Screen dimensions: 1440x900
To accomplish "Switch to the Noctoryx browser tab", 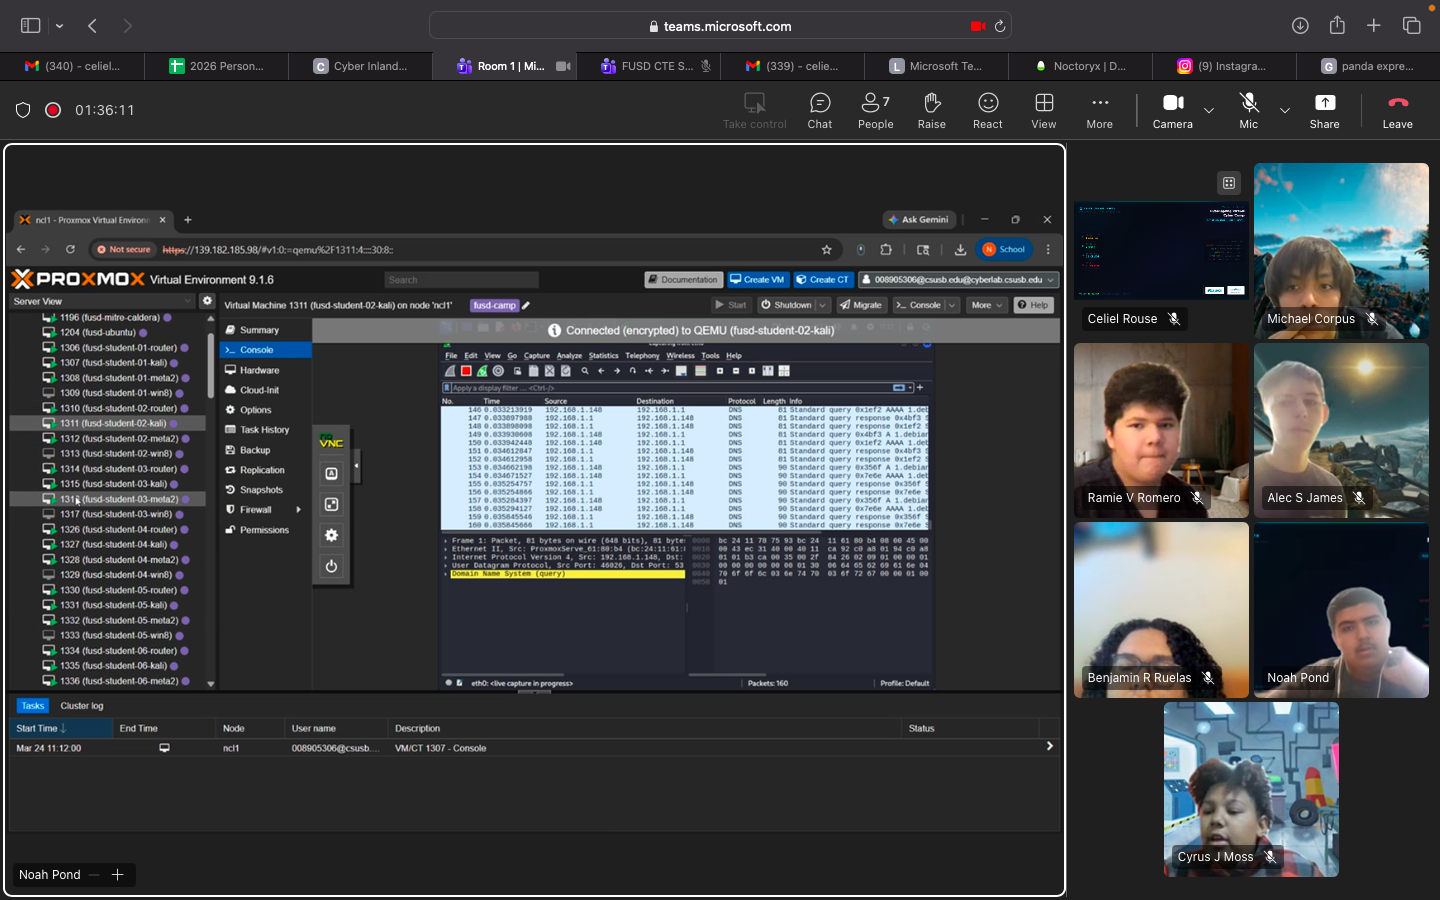I will (1080, 66).
